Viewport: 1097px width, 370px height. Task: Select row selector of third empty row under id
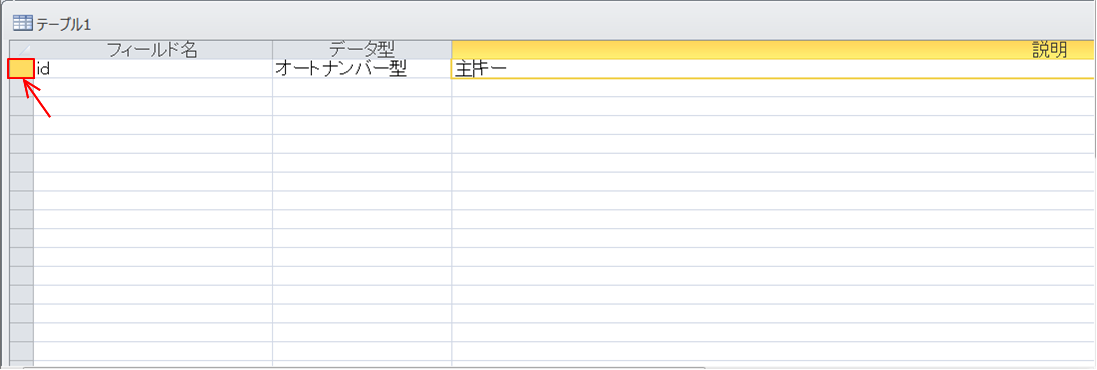[21, 125]
